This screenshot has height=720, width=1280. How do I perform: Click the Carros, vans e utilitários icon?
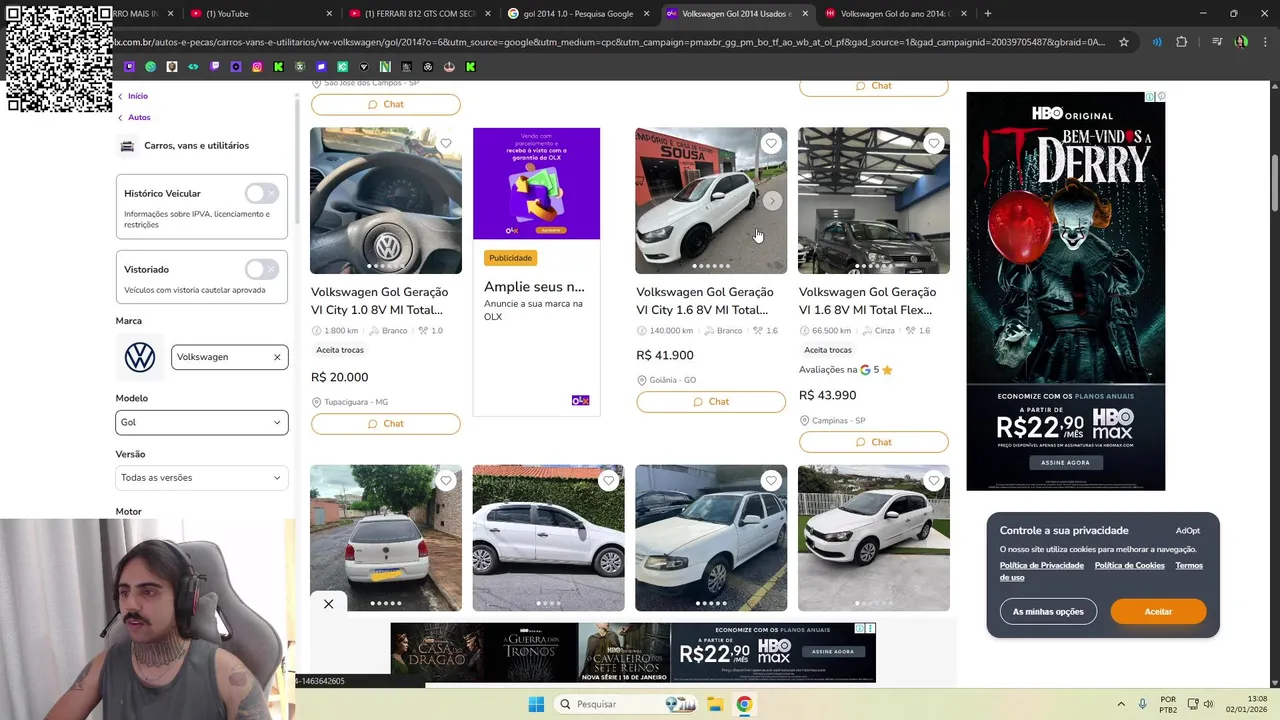(127, 146)
